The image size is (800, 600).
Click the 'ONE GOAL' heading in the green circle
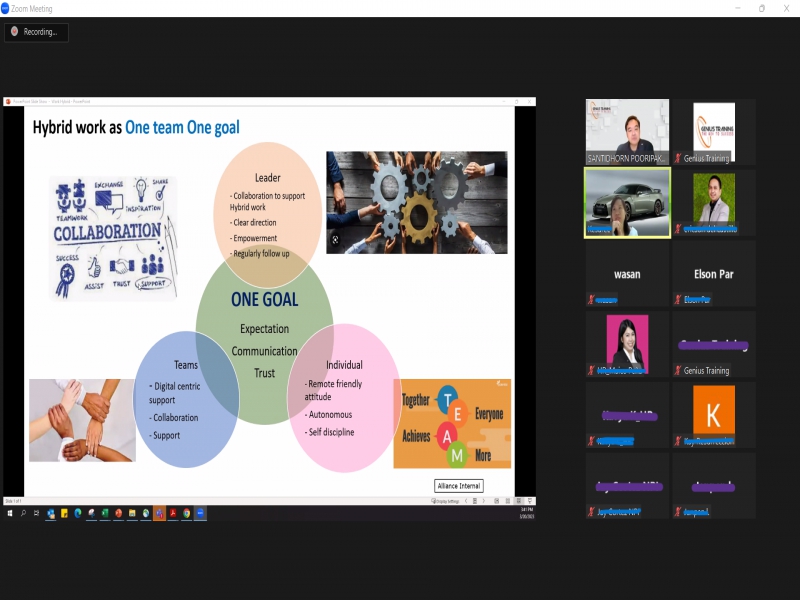264,299
